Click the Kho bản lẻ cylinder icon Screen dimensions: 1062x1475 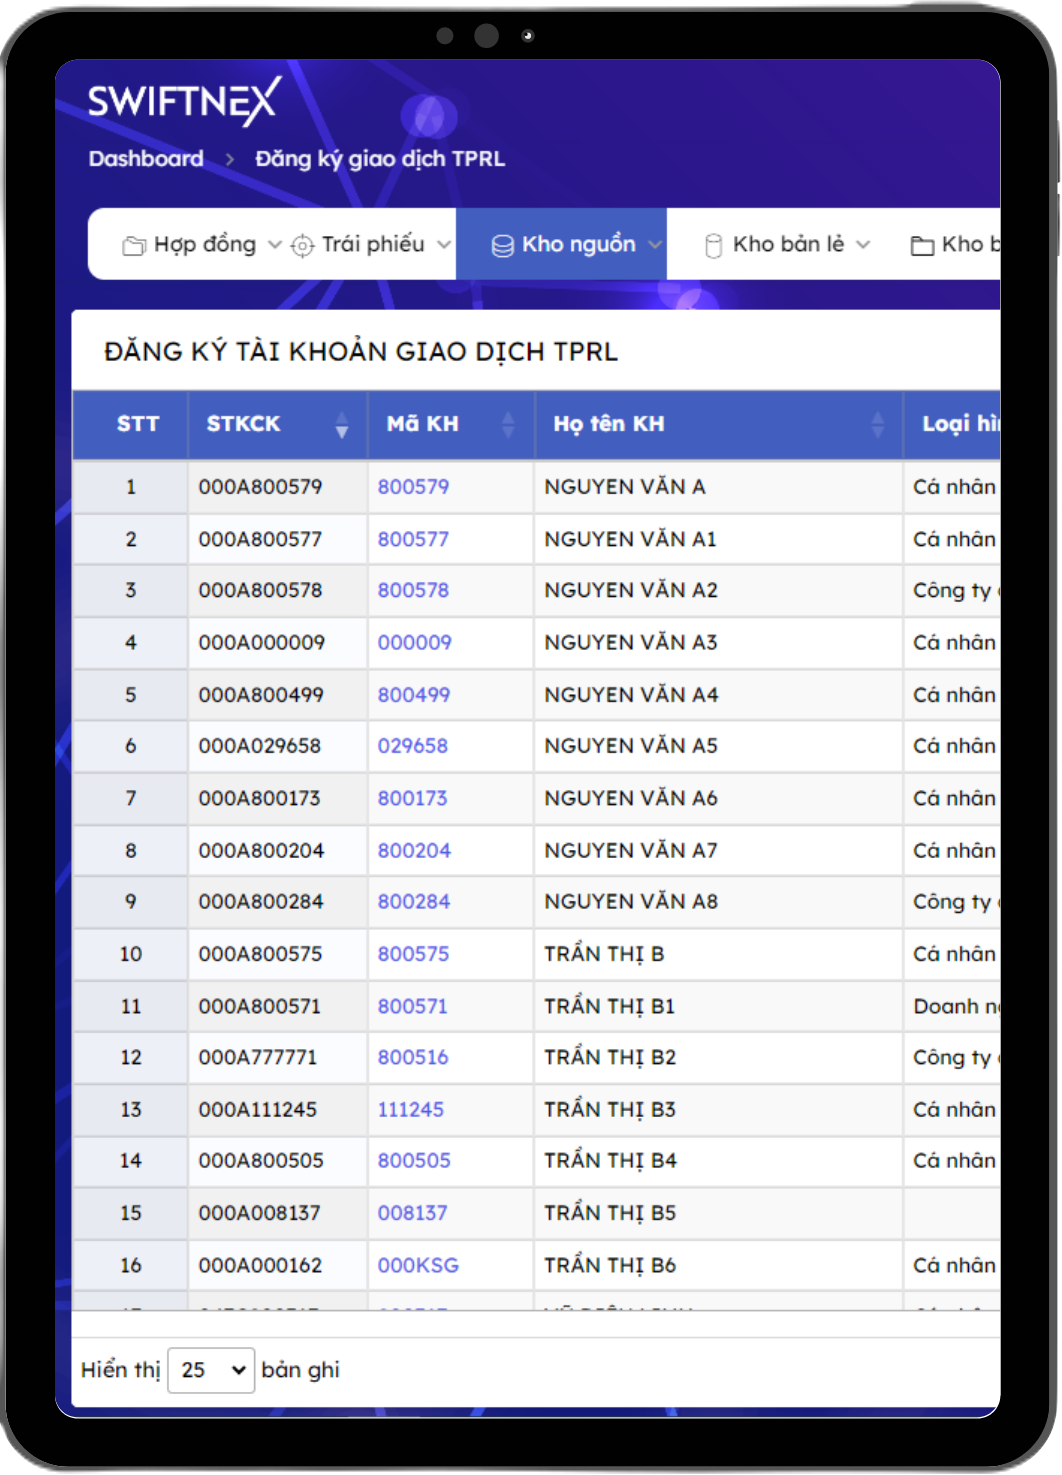[714, 246]
